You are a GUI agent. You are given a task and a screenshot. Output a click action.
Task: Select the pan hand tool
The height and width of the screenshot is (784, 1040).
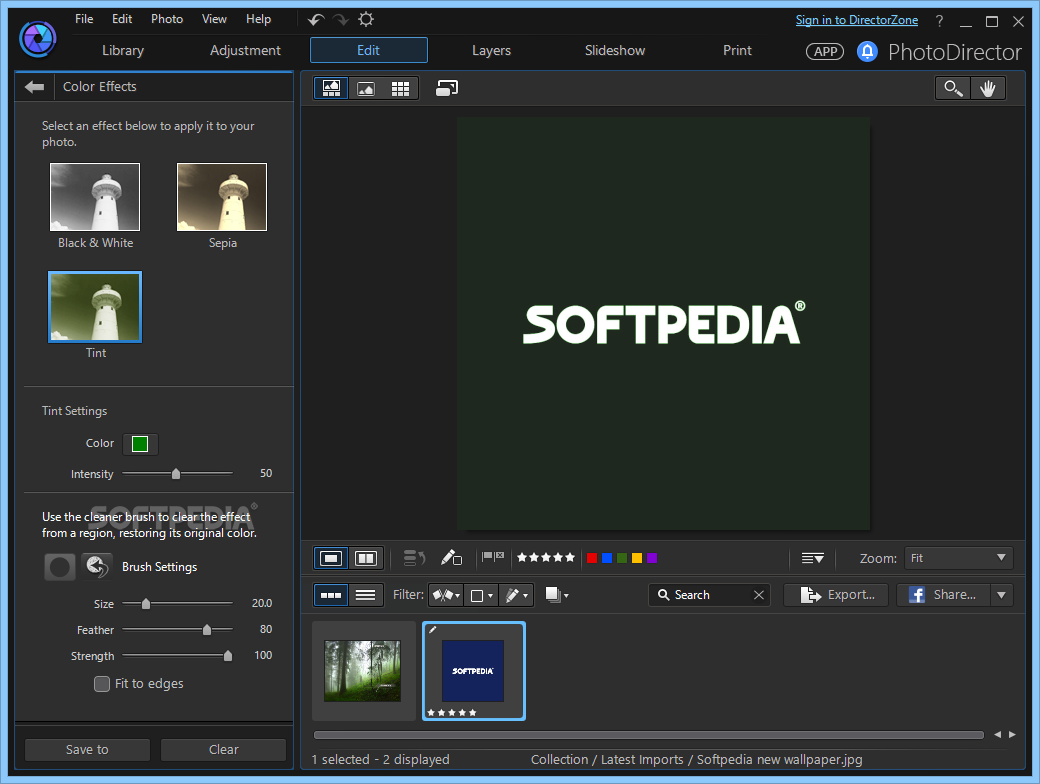[x=988, y=88]
